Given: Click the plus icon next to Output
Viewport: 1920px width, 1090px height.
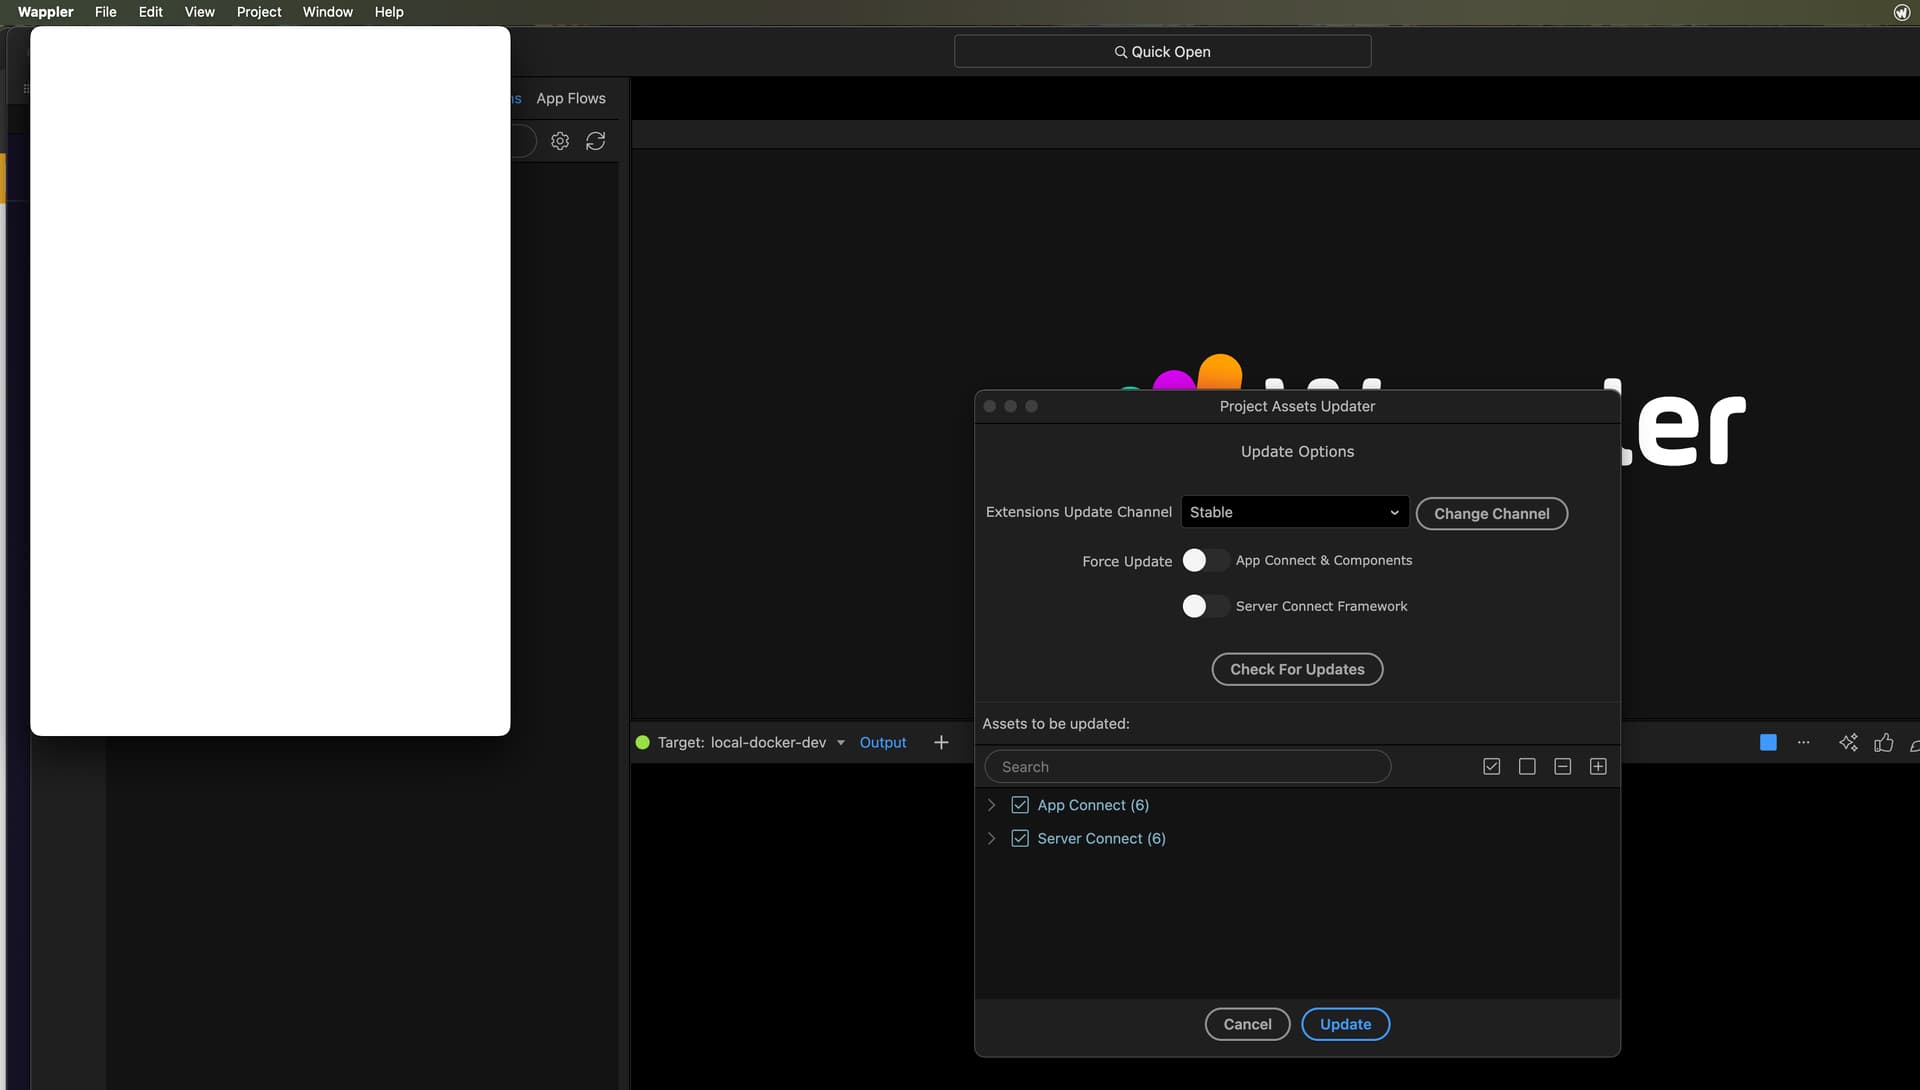Looking at the screenshot, I should click(941, 742).
